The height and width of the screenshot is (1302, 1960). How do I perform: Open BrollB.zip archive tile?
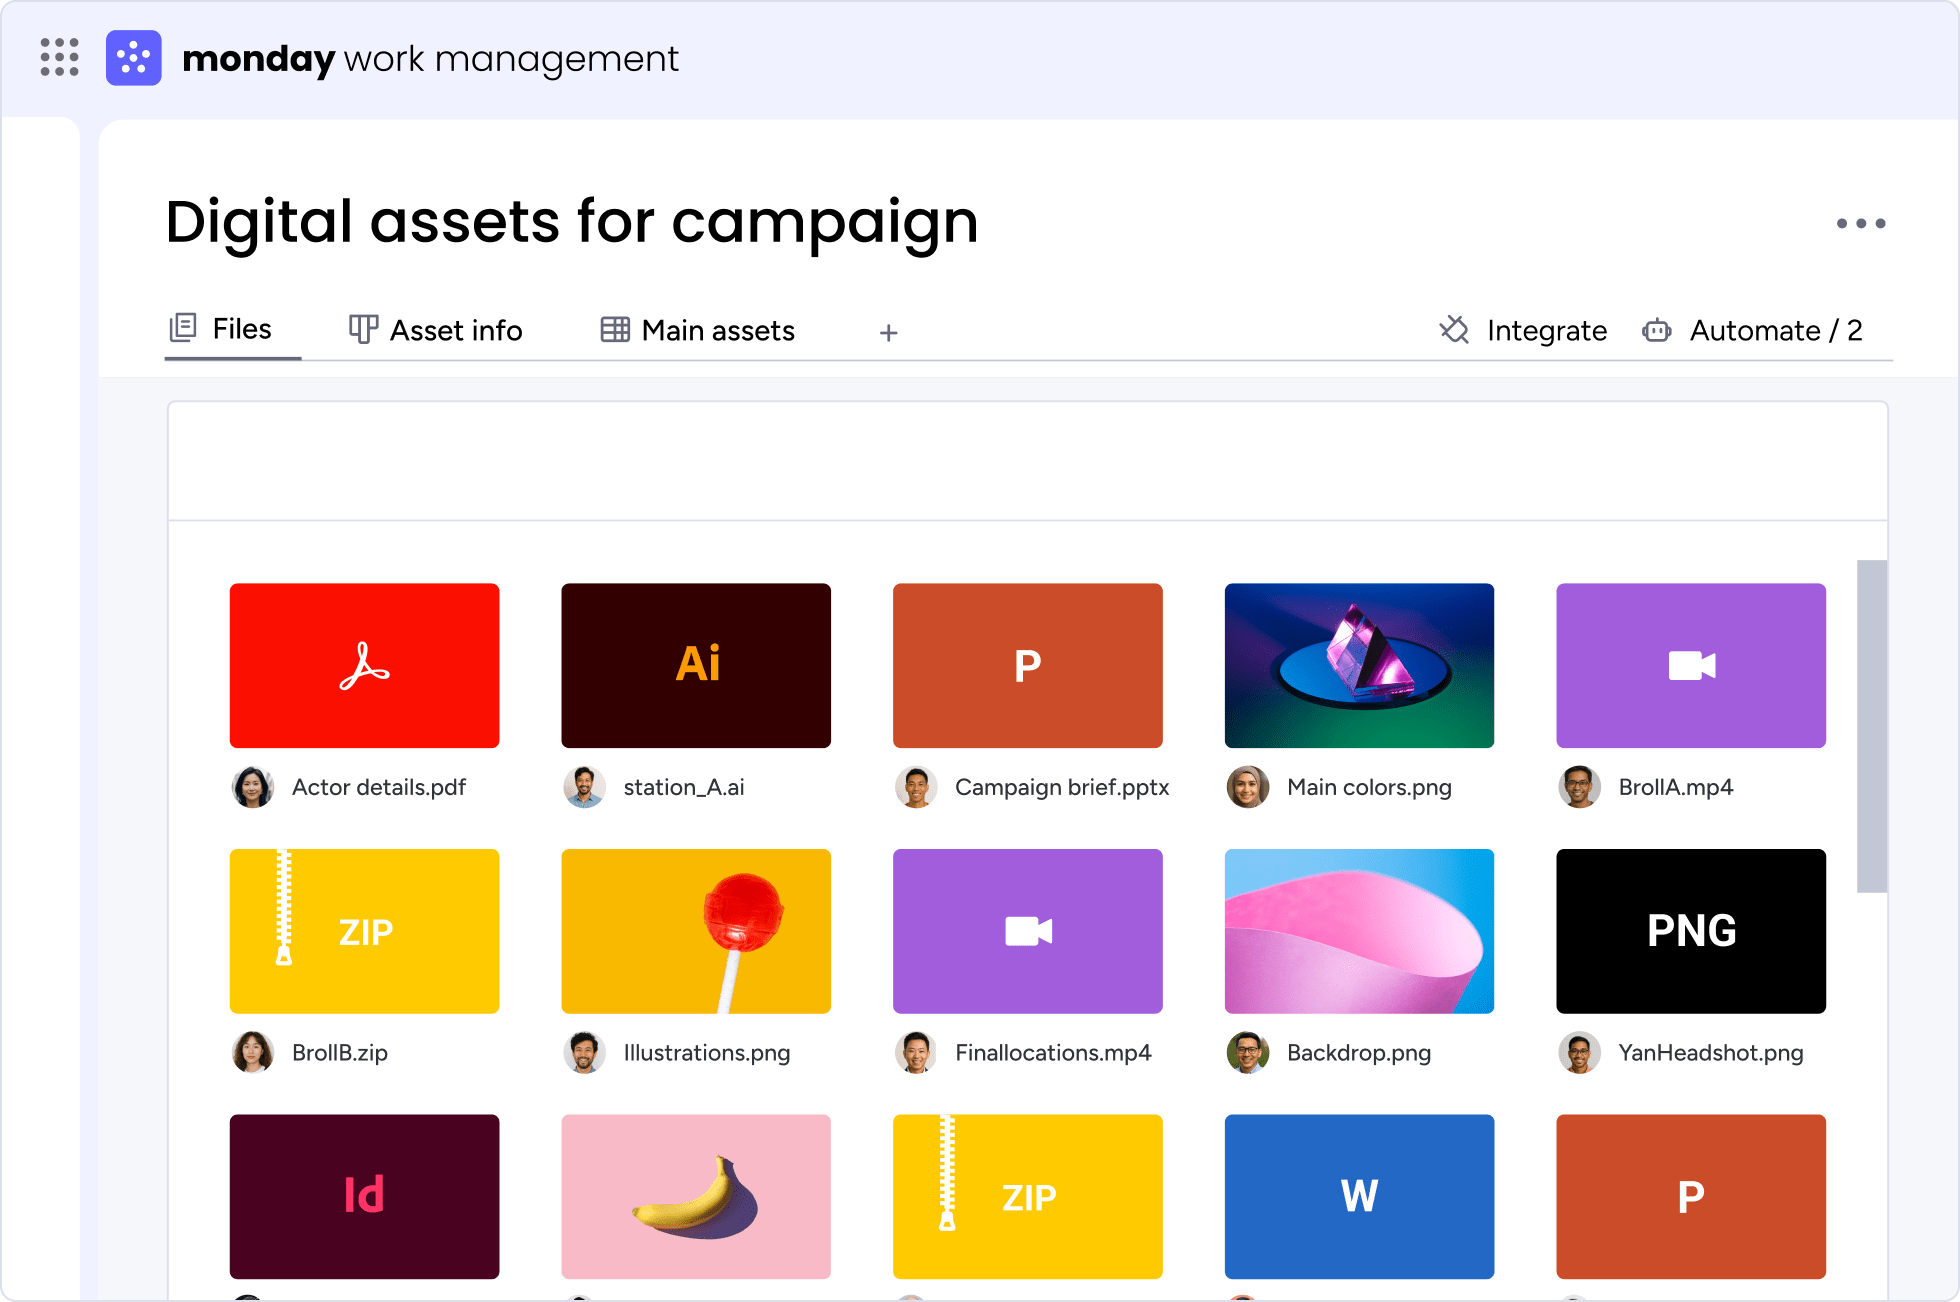(364, 931)
